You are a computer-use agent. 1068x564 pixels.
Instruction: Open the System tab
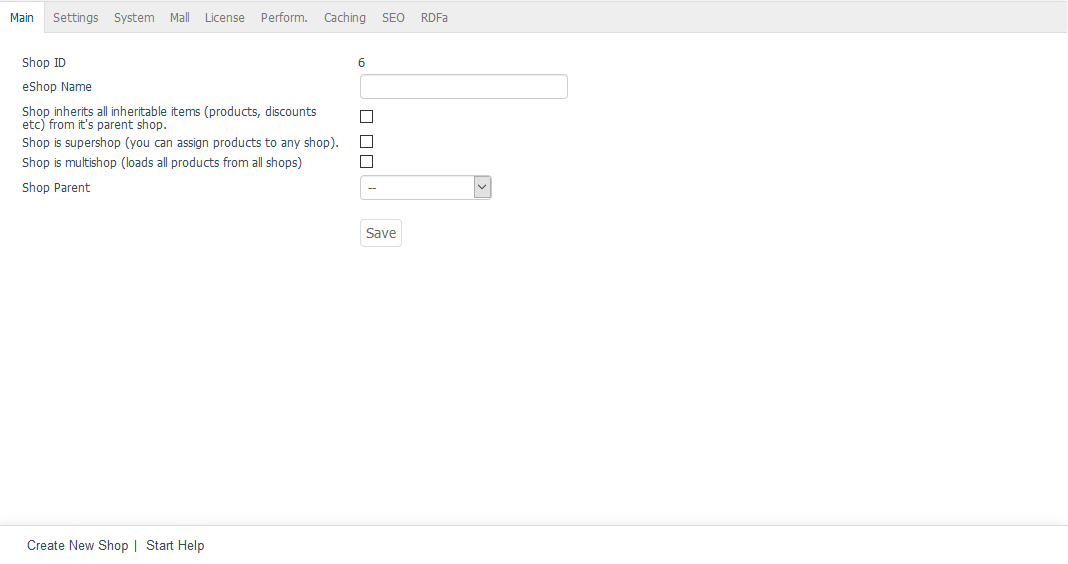tap(134, 18)
